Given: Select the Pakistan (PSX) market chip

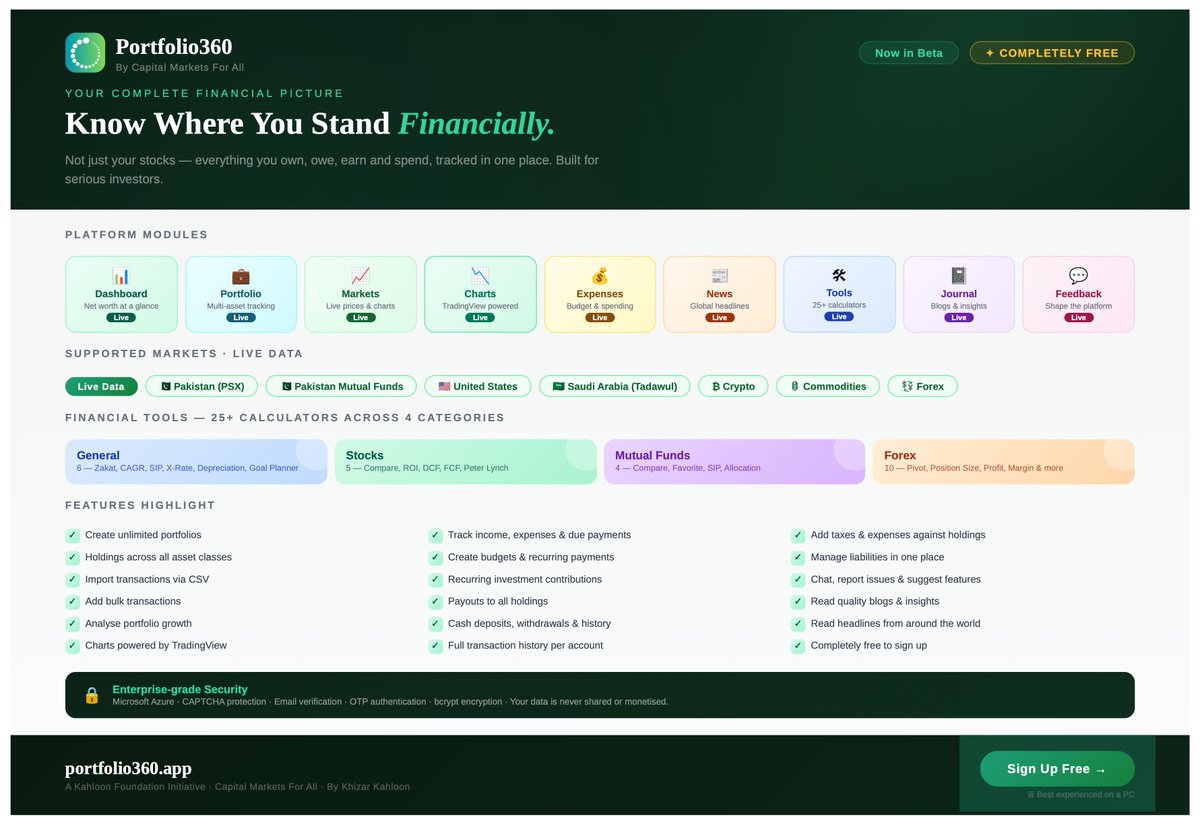Looking at the screenshot, I should click(202, 386).
